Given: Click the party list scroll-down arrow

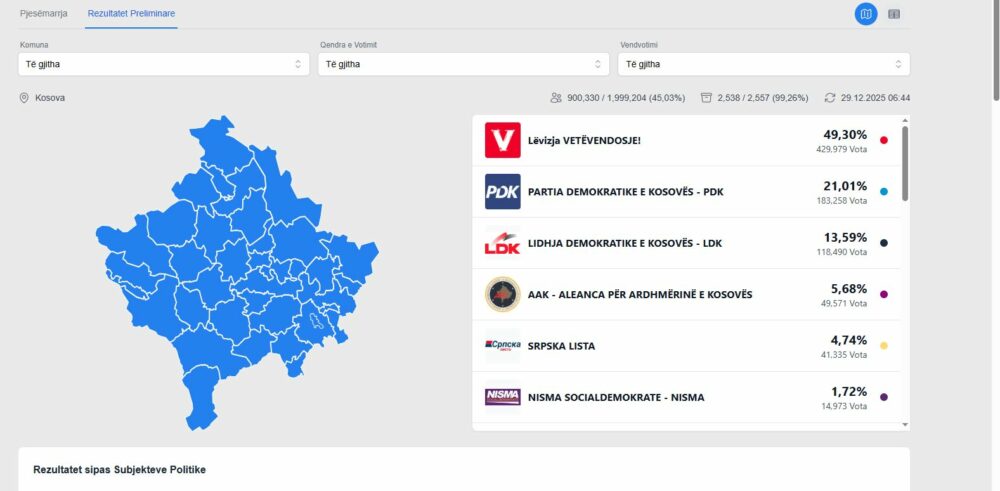Looking at the screenshot, I should 905,425.
